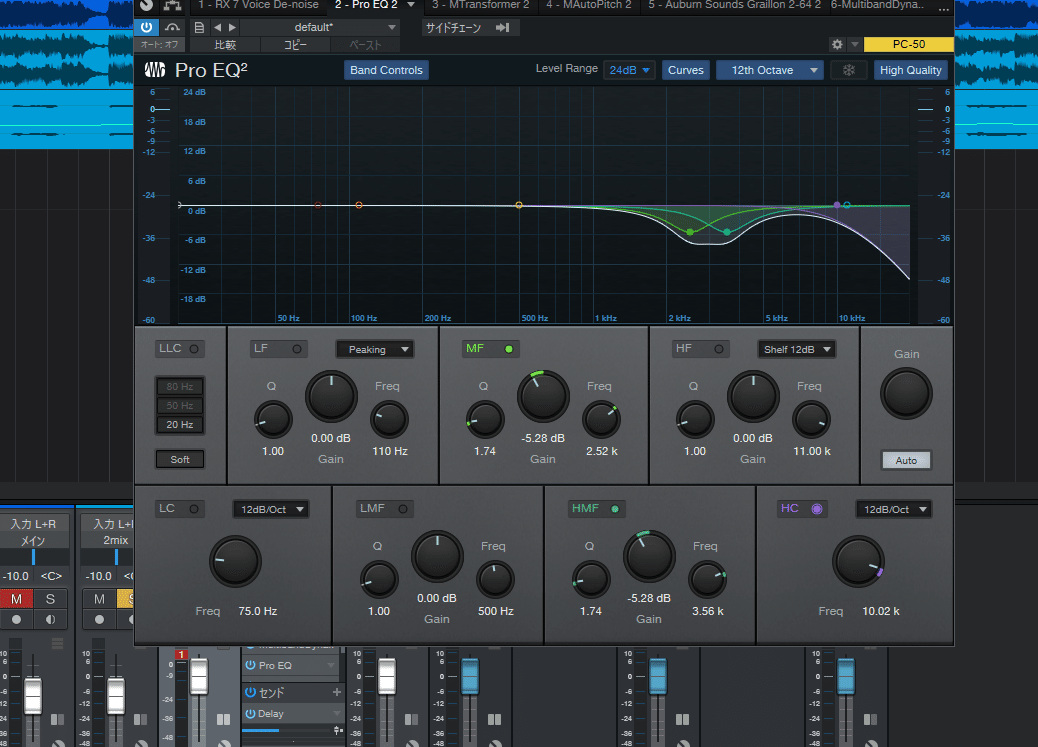Click monitor icon on 'メイン' channel
Screen dimensions: 1038x747
(50, 620)
